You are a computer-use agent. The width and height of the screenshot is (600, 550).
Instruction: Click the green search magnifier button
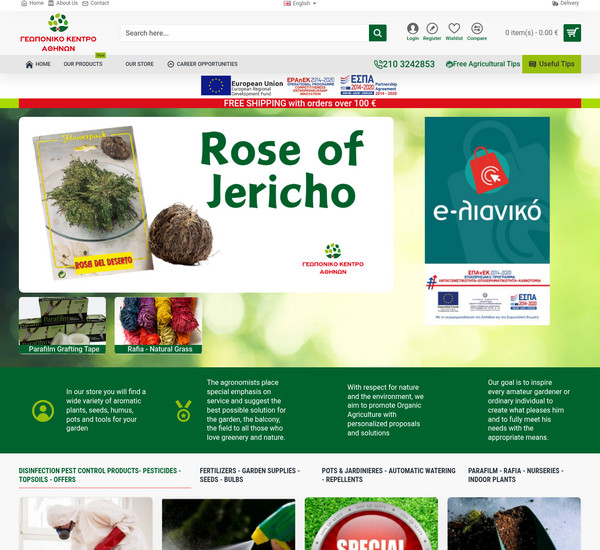pos(377,33)
